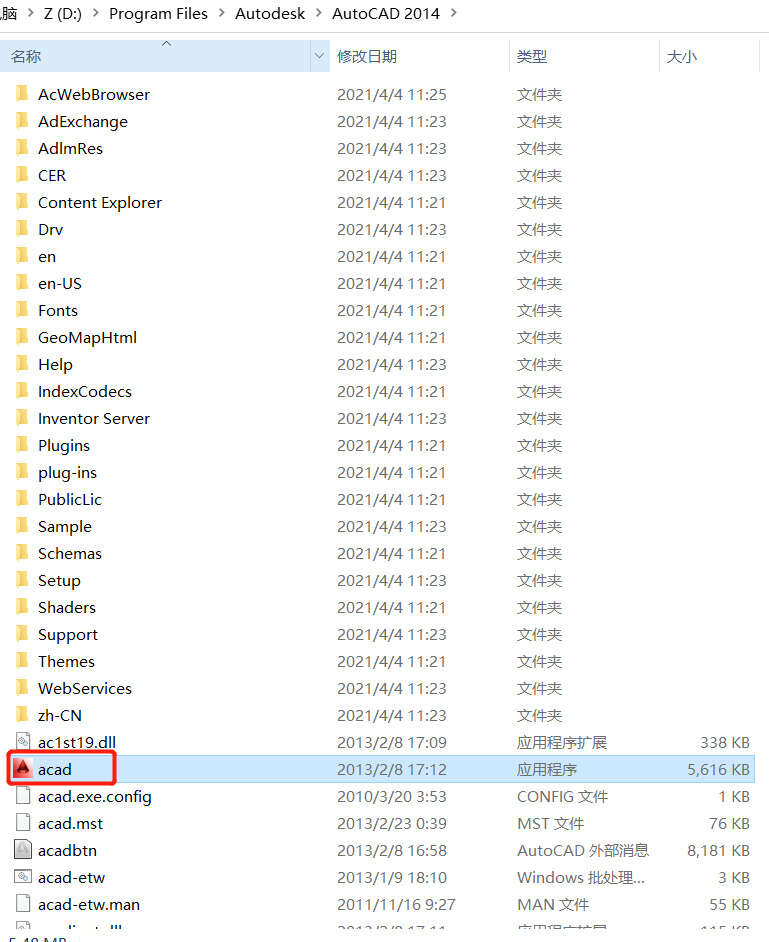
Task: Select the acad.mst file name
Action: coord(70,824)
